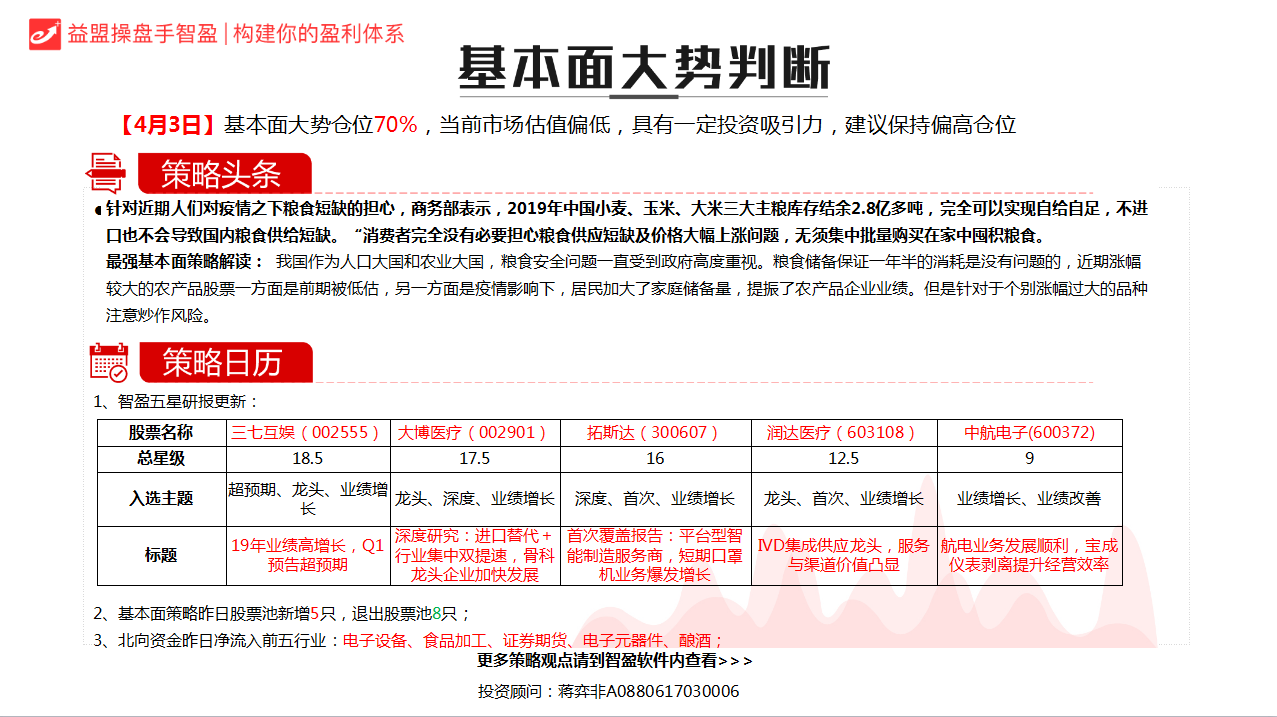Click the calendar icon beside 策略日历
1277x717 pixels.
[x=109, y=362]
